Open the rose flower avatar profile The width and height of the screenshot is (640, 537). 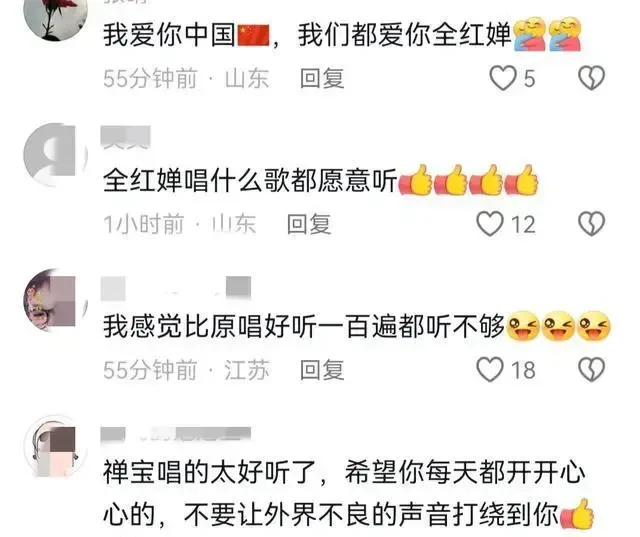tap(56, 16)
